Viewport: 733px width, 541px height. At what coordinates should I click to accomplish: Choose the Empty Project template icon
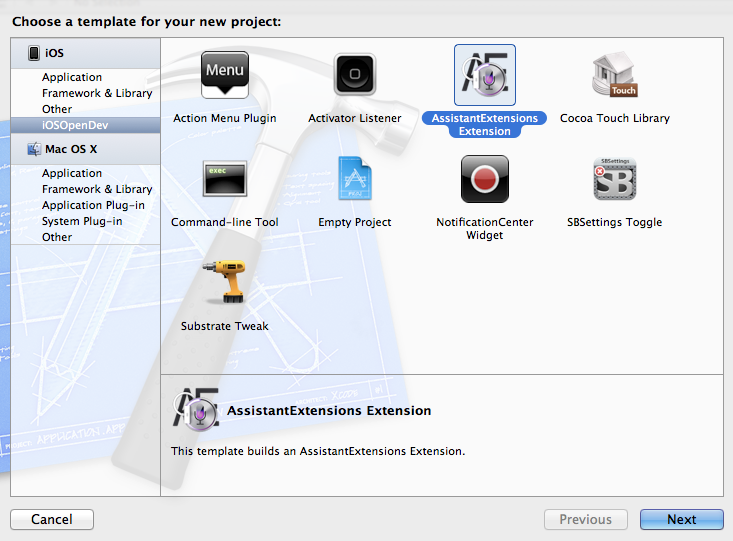(x=354, y=179)
